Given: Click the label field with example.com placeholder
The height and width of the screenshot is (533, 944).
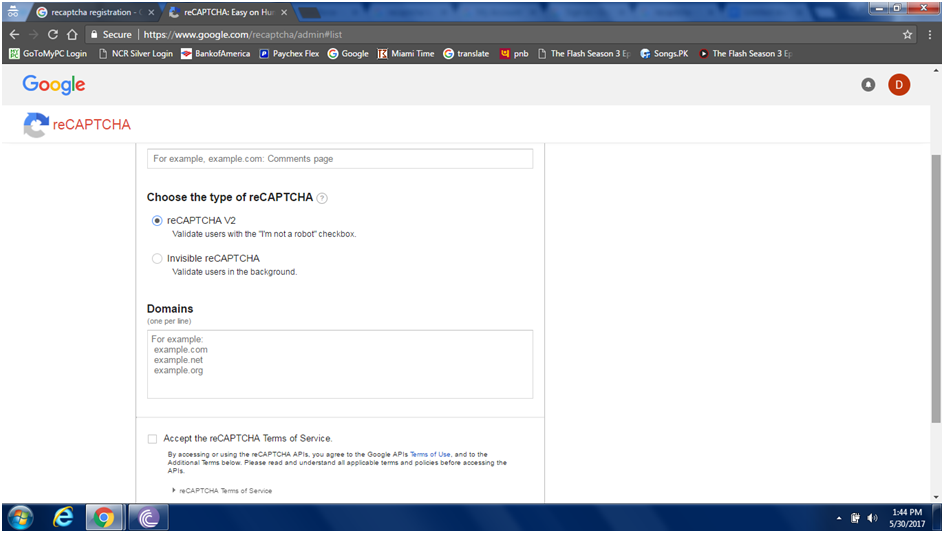Looking at the screenshot, I should point(340,159).
